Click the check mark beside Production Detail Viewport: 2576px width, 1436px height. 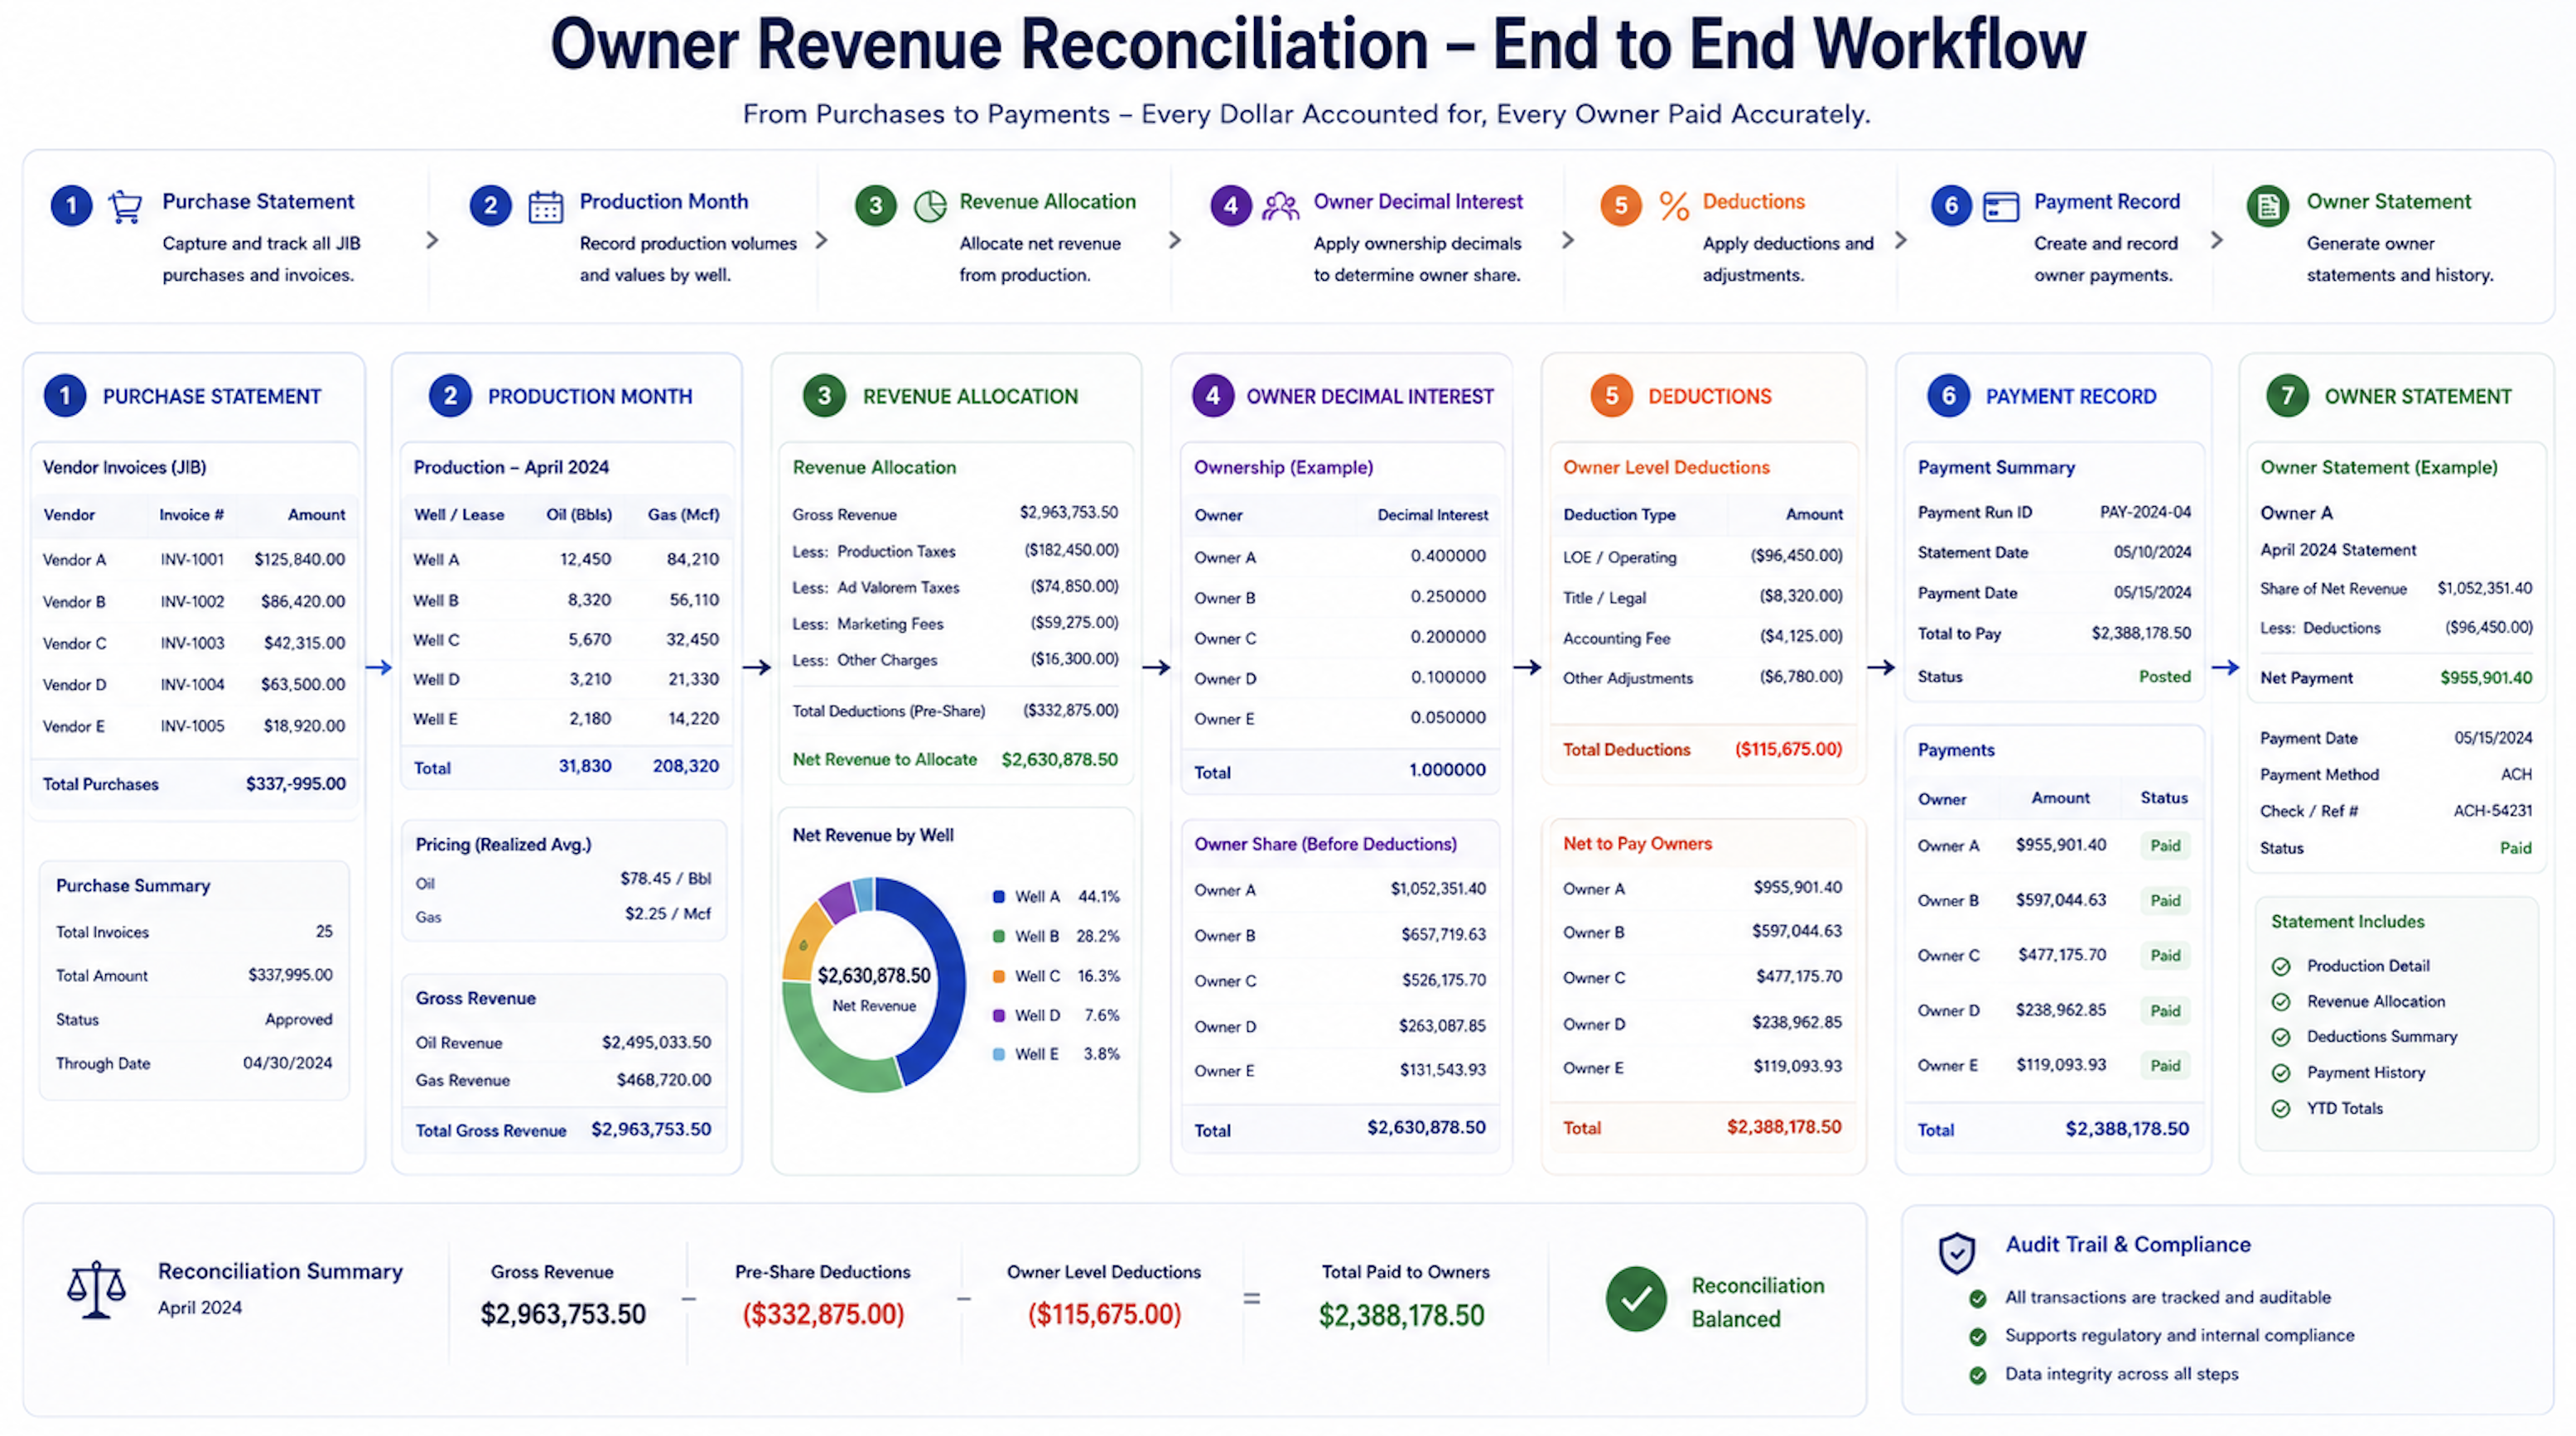[2281, 966]
